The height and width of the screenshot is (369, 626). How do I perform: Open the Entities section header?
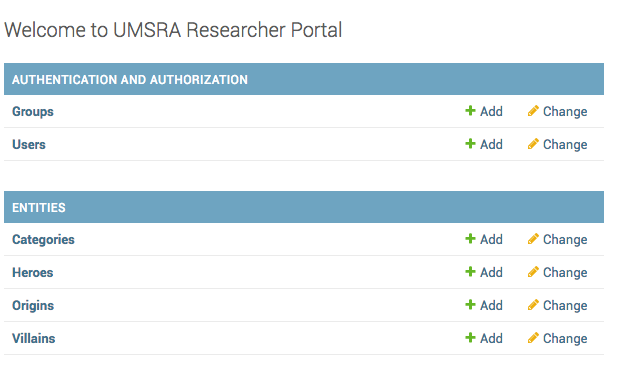tap(39, 208)
